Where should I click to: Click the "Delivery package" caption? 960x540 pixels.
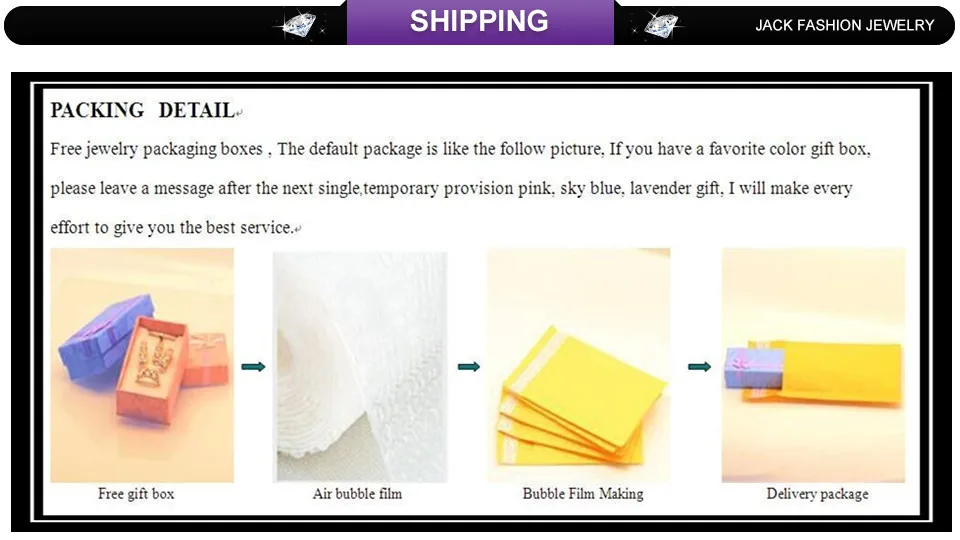coord(817,494)
